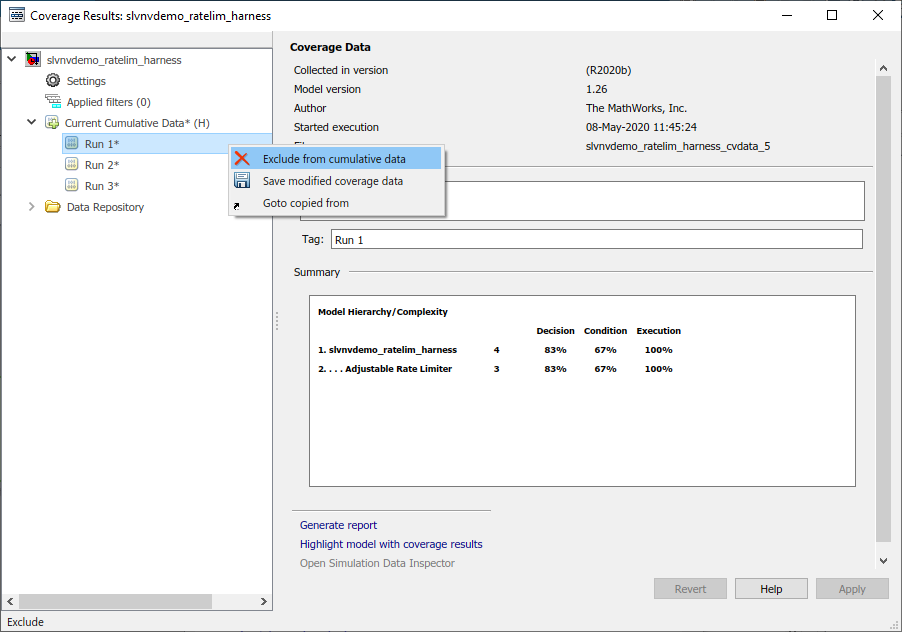Collapse the slvnvdemo_ratelim_harness root node
Screen dimensions: 902x632
12,60
